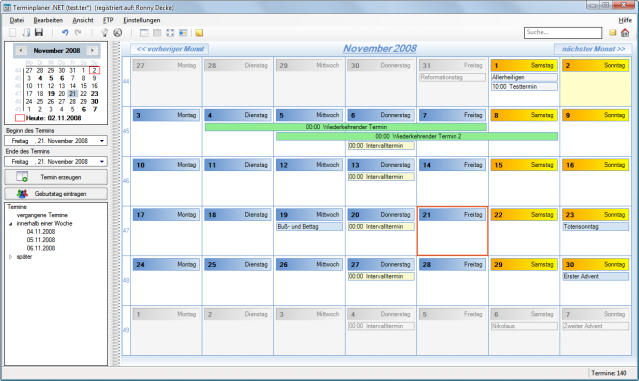The height and width of the screenshot is (381, 639).
Task: Click the 'Geburtstag eintragen' button
Action: point(56,194)
